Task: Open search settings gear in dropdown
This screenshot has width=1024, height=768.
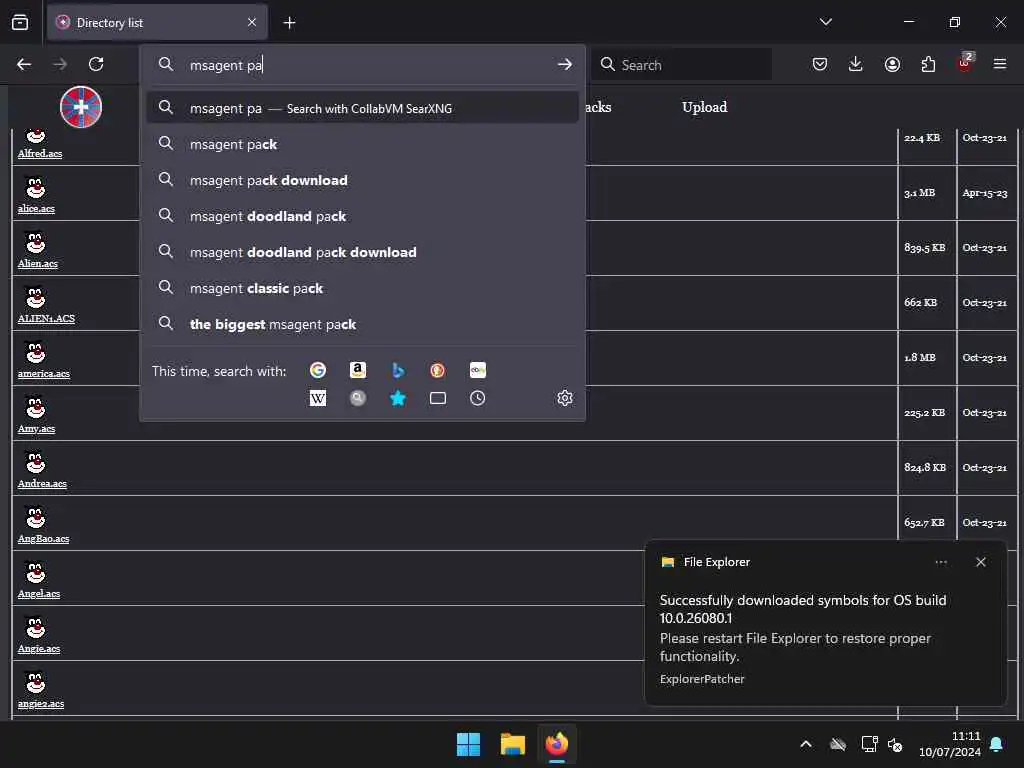Action: click(565, 398)
